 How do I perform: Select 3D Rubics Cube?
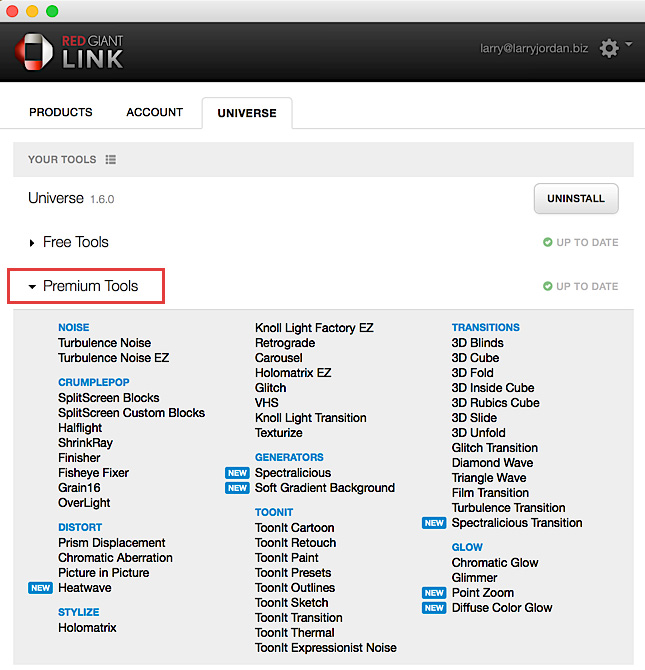click(x=496, y=403)
